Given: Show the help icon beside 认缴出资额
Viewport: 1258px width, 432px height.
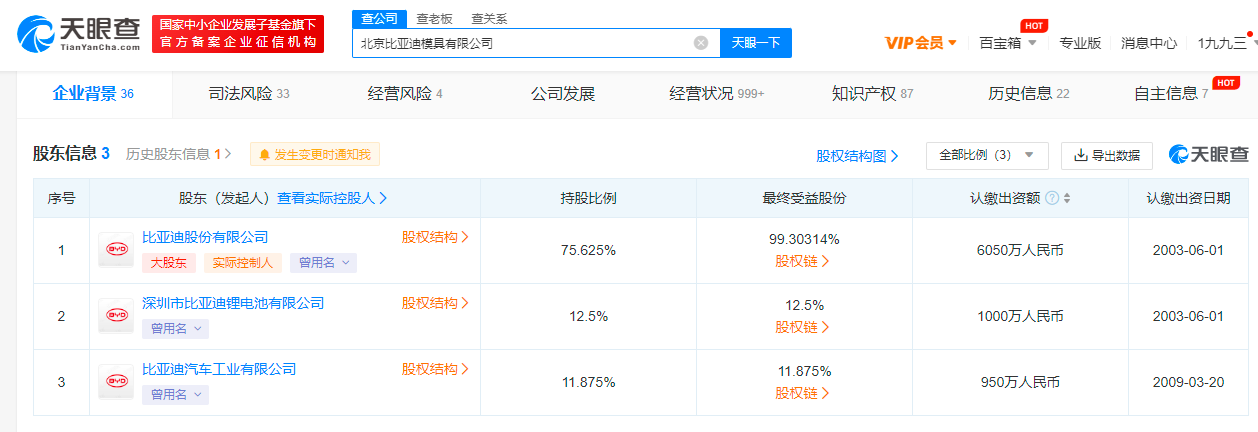Looking at the screenshot, I should point(1052,198).
